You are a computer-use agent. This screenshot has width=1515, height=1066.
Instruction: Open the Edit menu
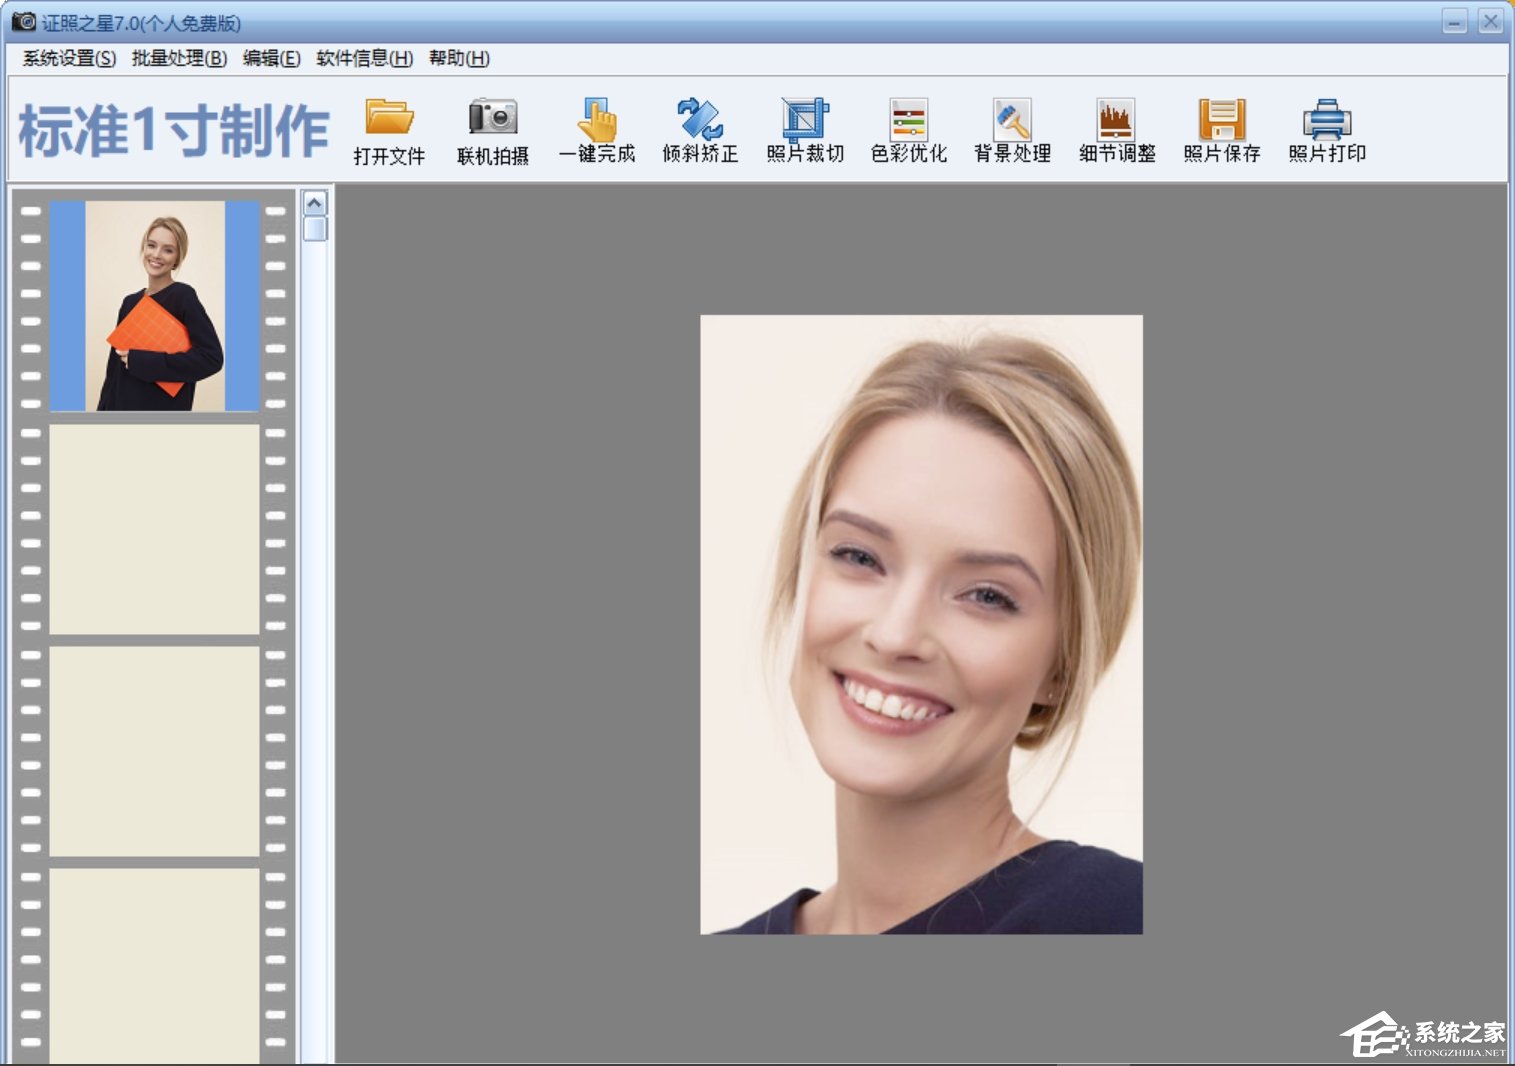(271, 58)
